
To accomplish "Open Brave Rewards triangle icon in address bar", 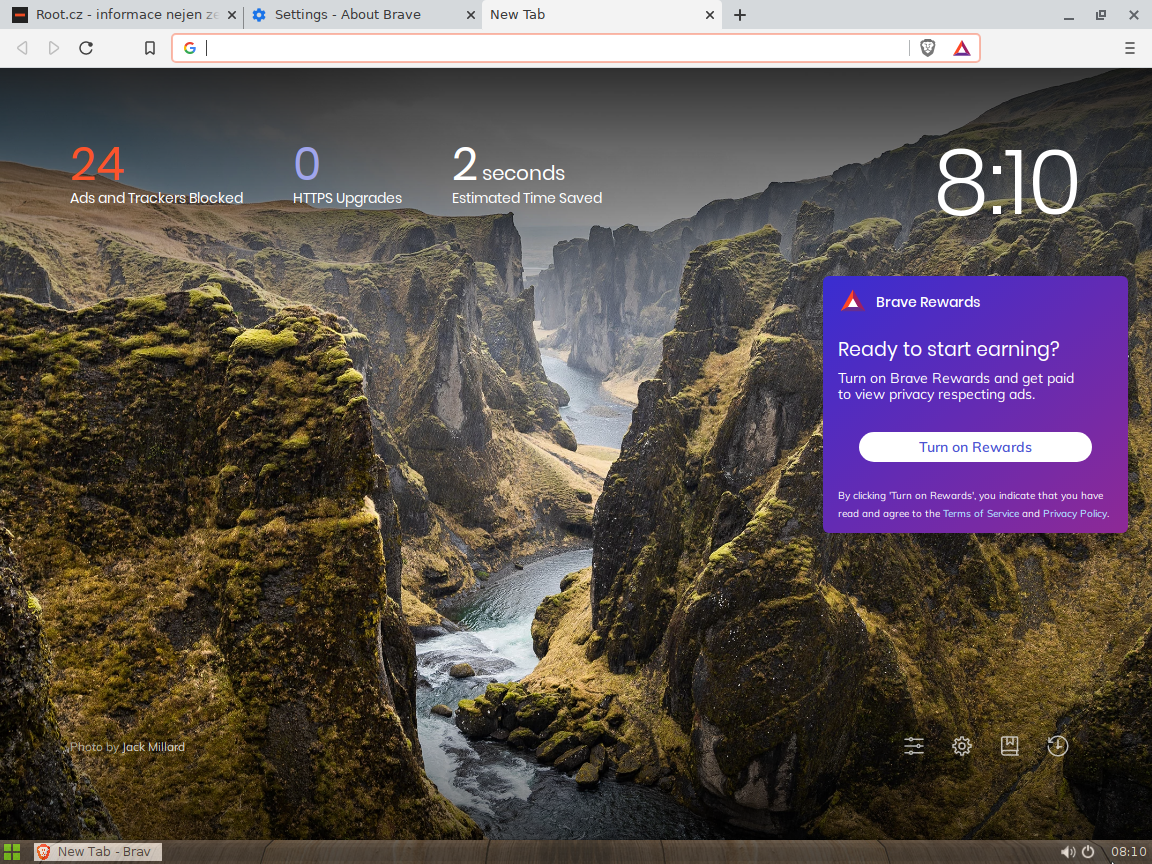I will 962,48.
